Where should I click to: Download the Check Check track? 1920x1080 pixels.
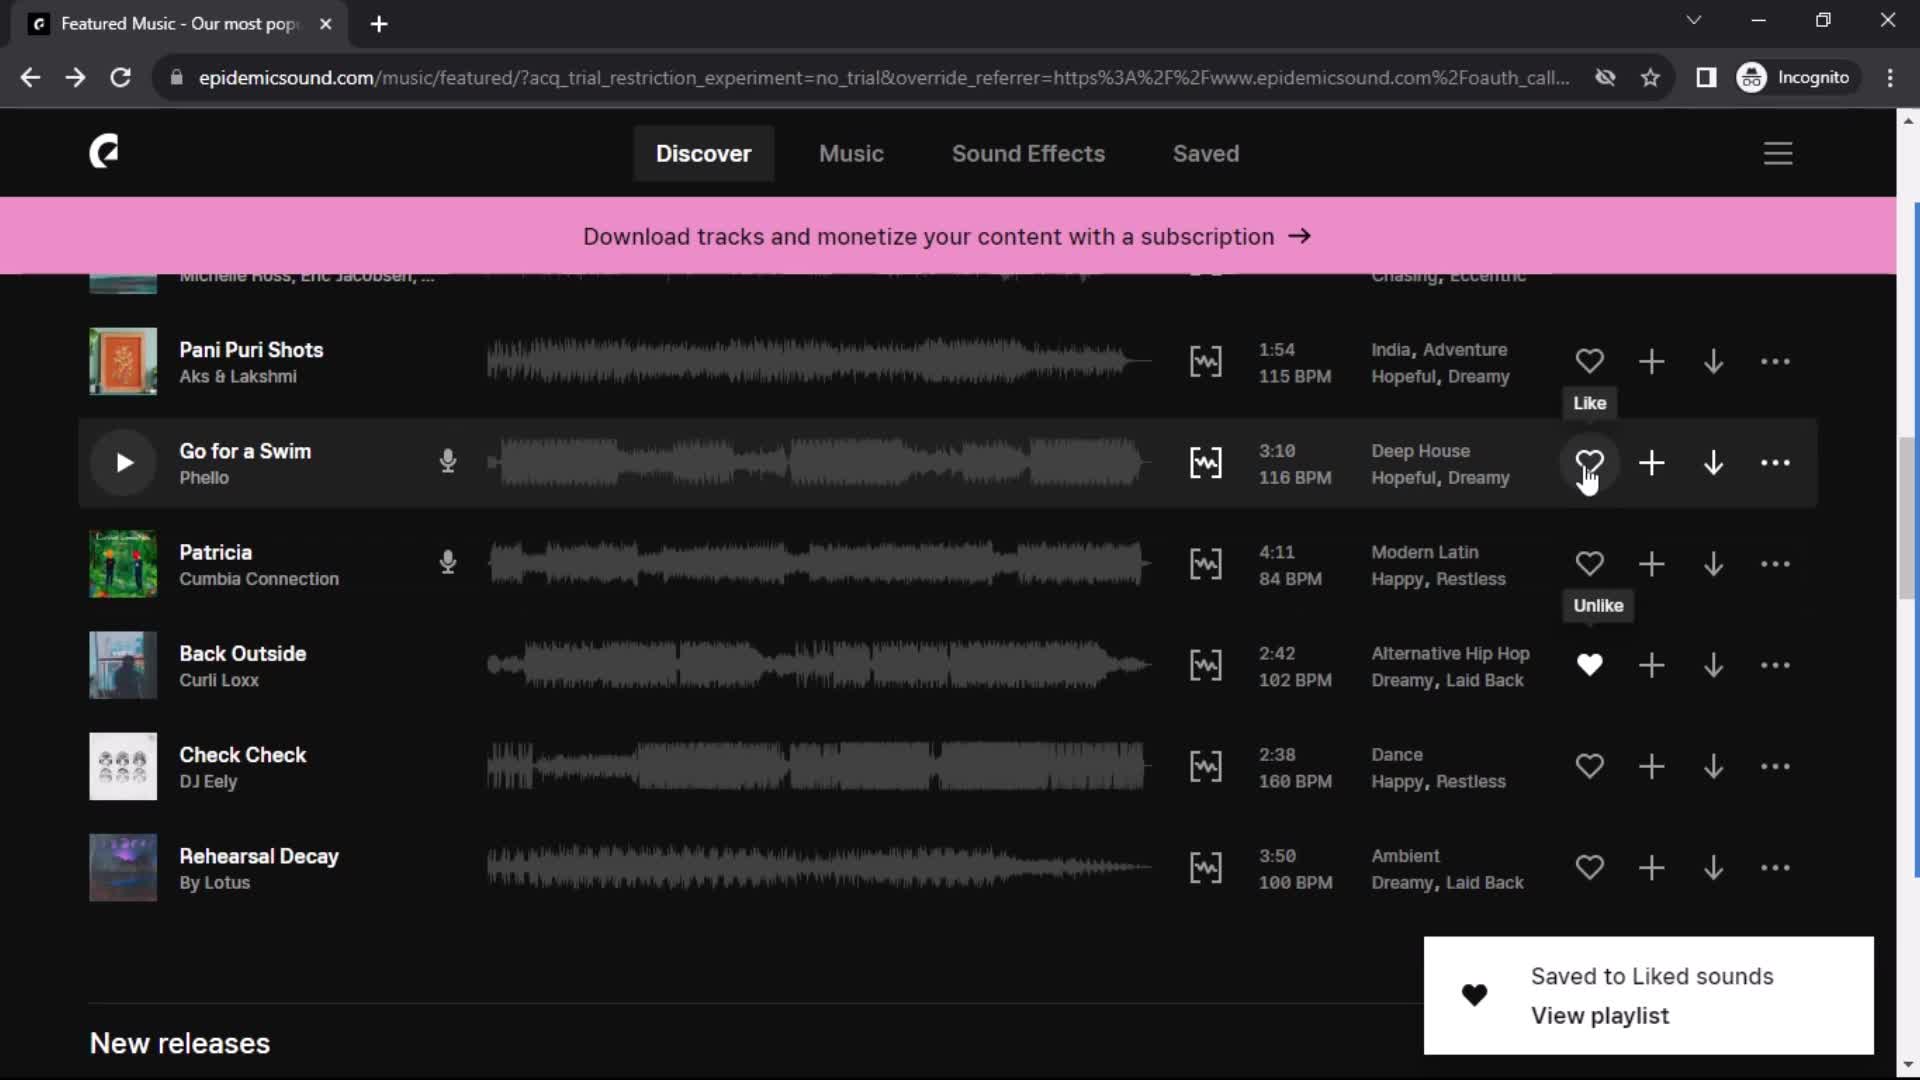click(x=1713, y=766)
